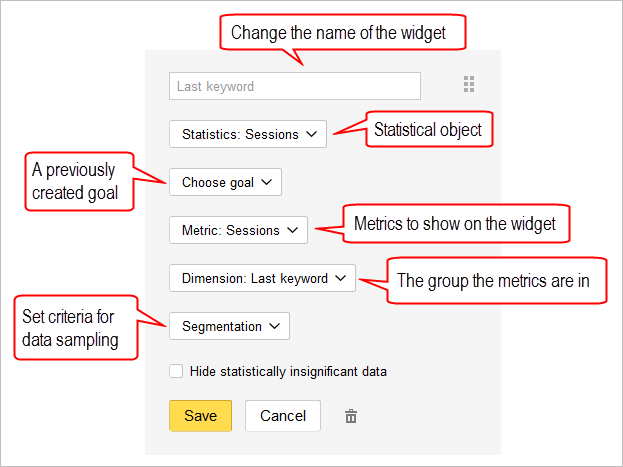Click the 'Change the name of the widget' callout
The width and height of the screenshot is (623, 467).
pos(342,33)
